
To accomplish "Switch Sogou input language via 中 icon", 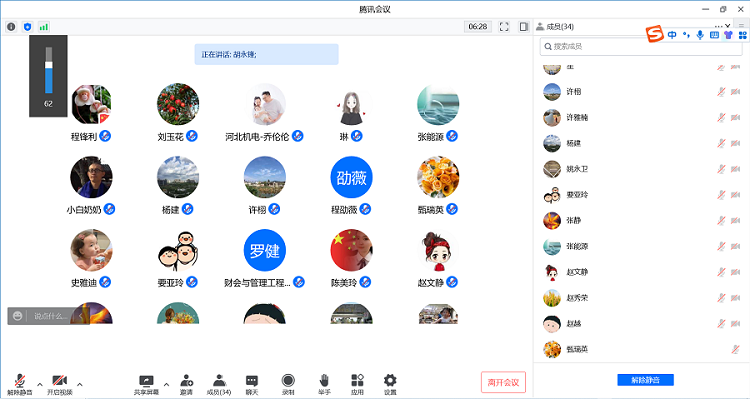I will click(x=672, y=35).
